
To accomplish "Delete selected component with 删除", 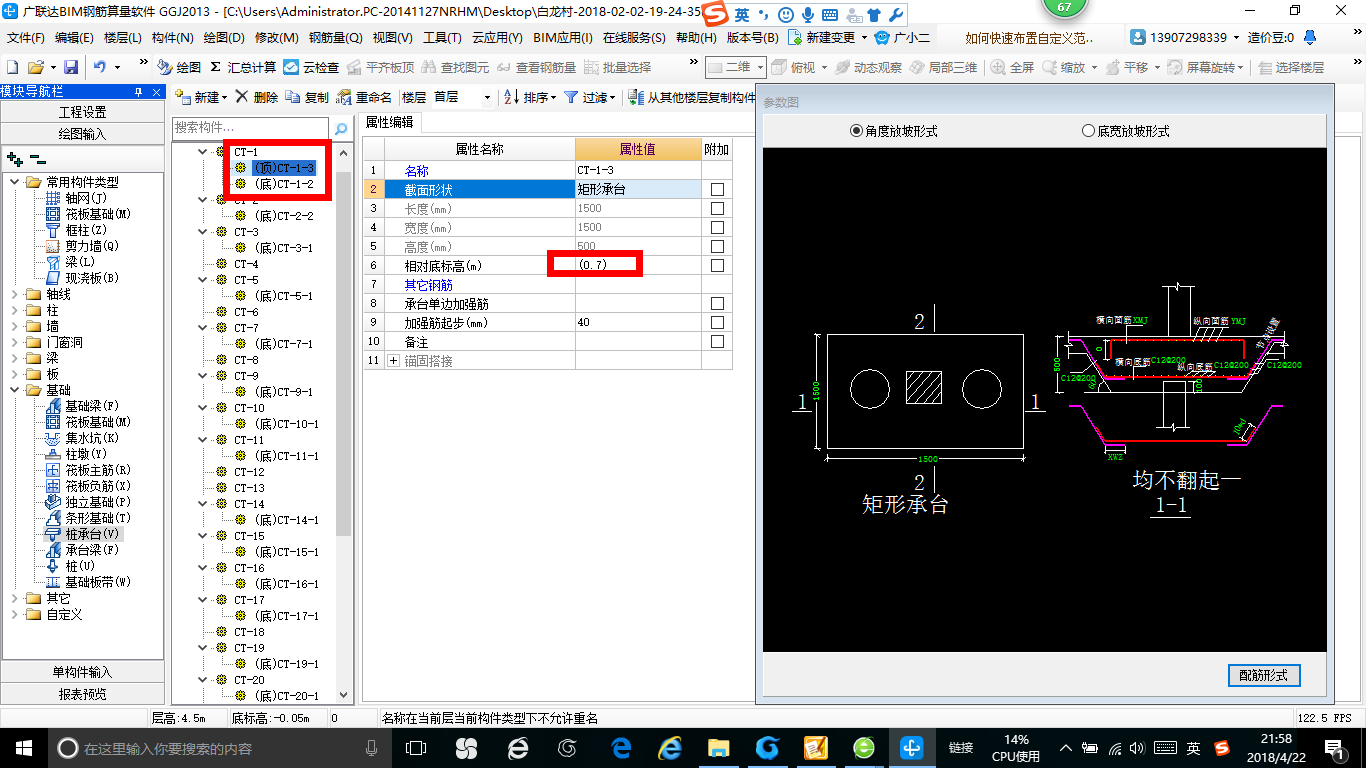I will (x=256, y=97).
